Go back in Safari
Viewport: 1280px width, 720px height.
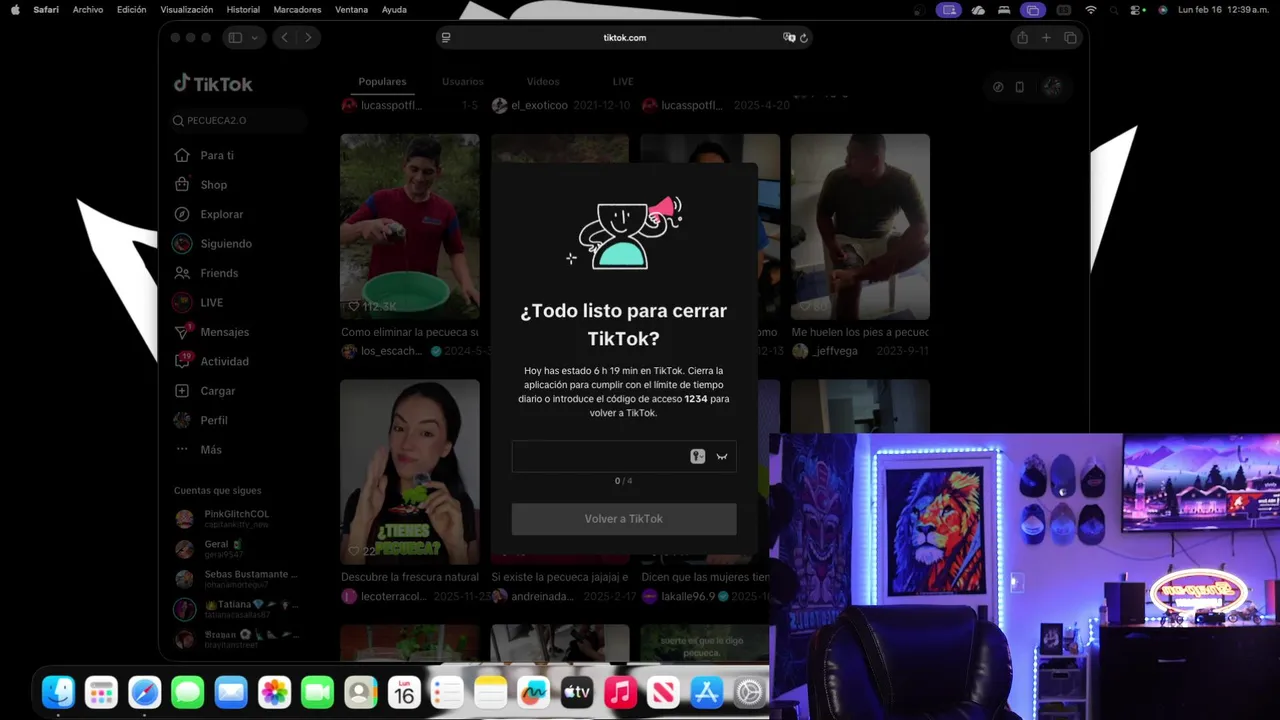285,38
